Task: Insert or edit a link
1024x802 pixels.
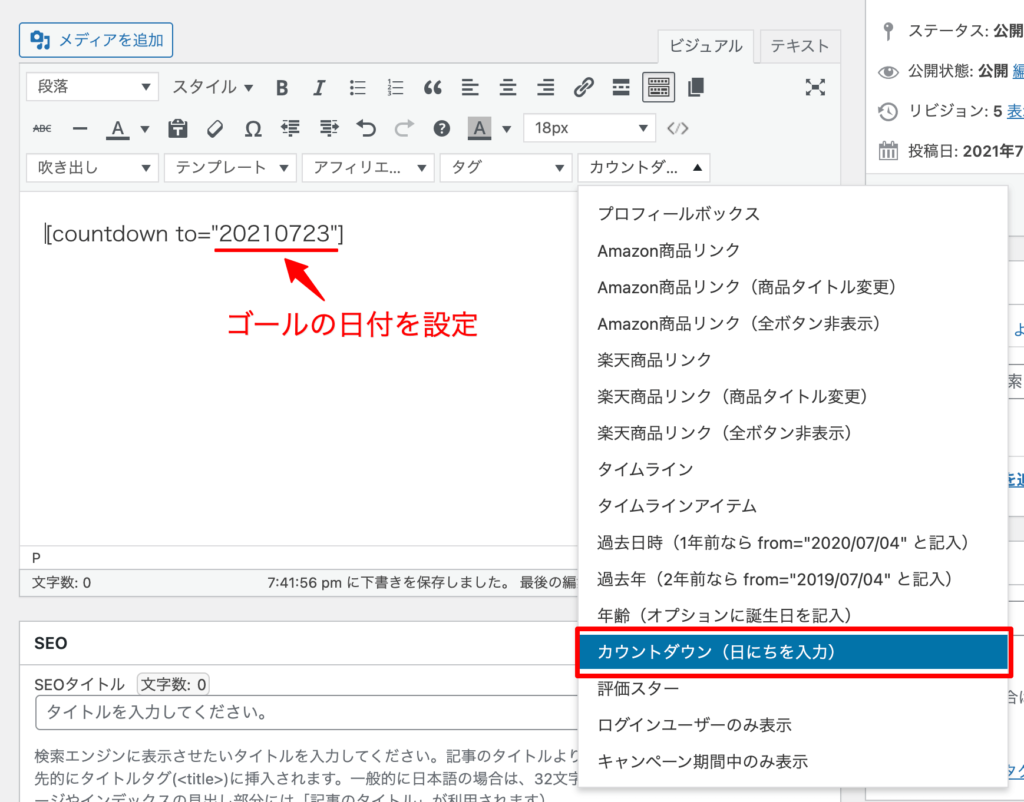Action: coord(583,88)
